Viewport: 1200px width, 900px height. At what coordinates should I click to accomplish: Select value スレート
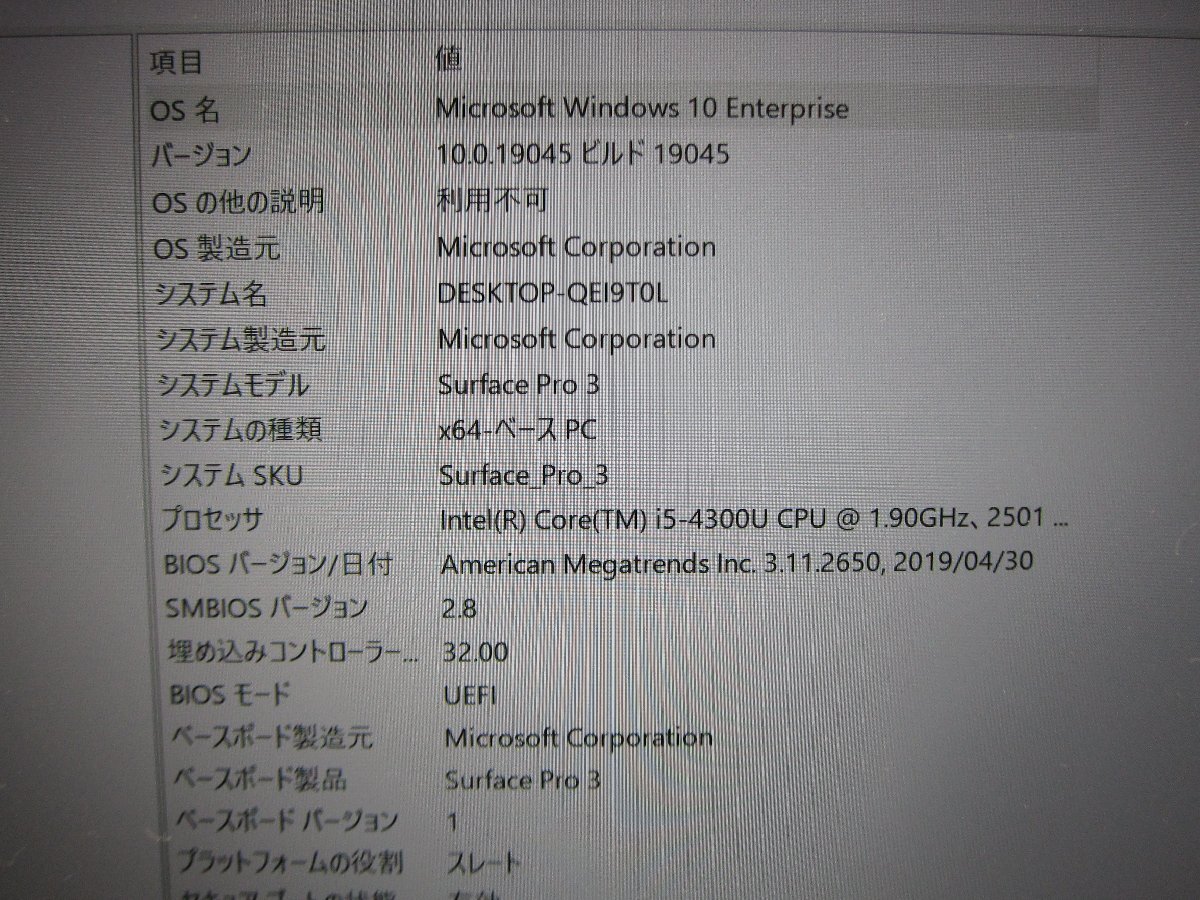point(484,861)
